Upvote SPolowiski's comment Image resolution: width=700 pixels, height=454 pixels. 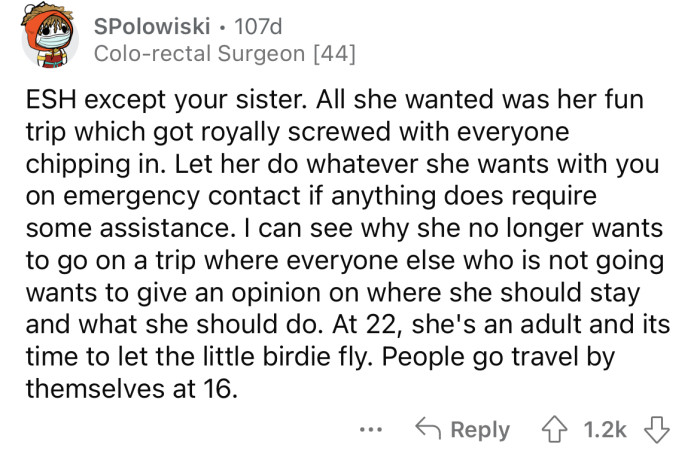coord(550,429)
